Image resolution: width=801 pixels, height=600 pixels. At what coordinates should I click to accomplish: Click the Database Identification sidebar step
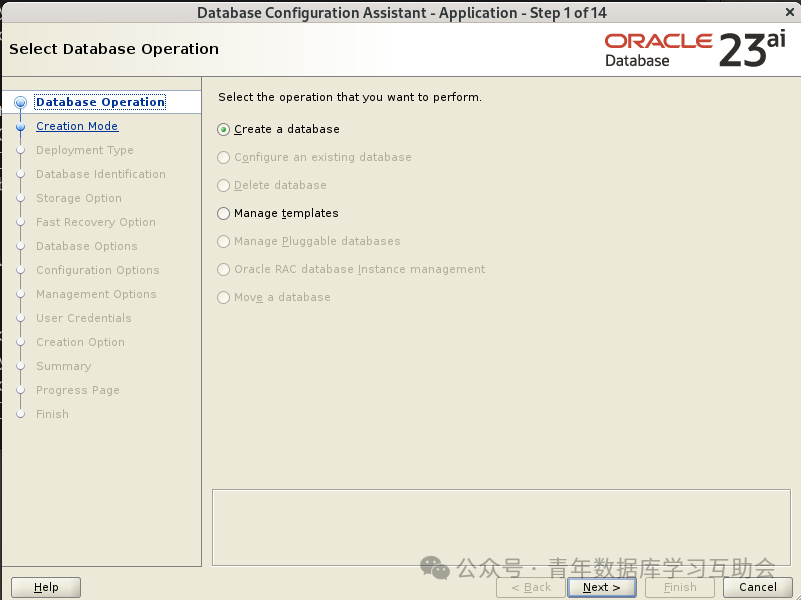(101, 174)
